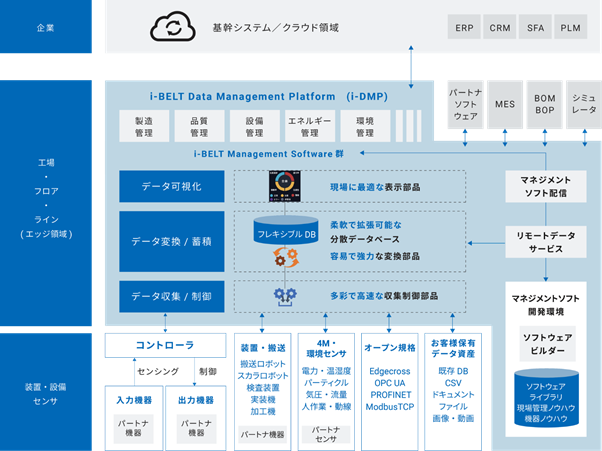Image resolution: width=602 pixels, height=451 pixels.
Task: Click the BOM BOP box
Action: pos(544,104)
